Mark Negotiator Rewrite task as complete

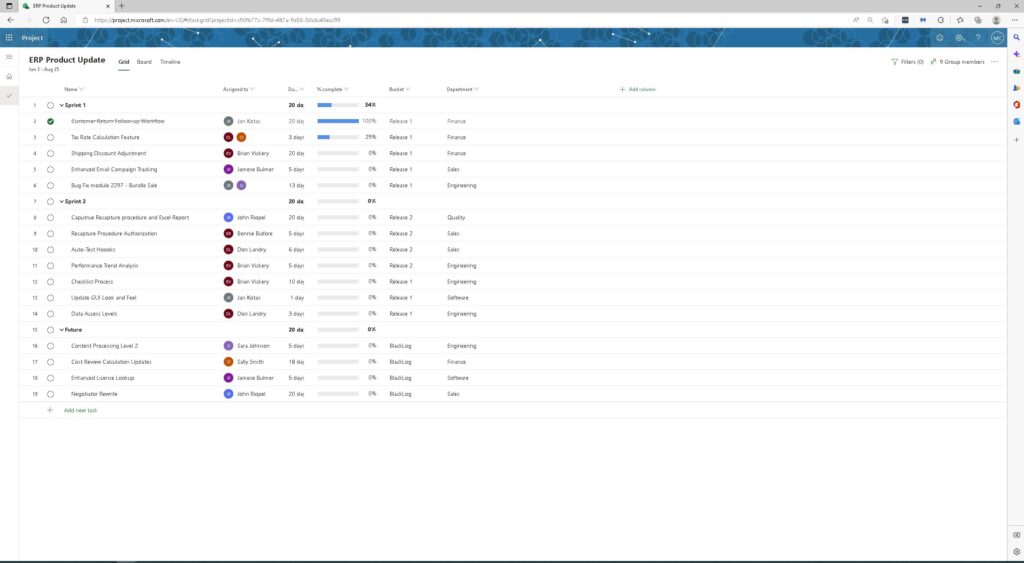pyautogui.click(x=50, y=394)
